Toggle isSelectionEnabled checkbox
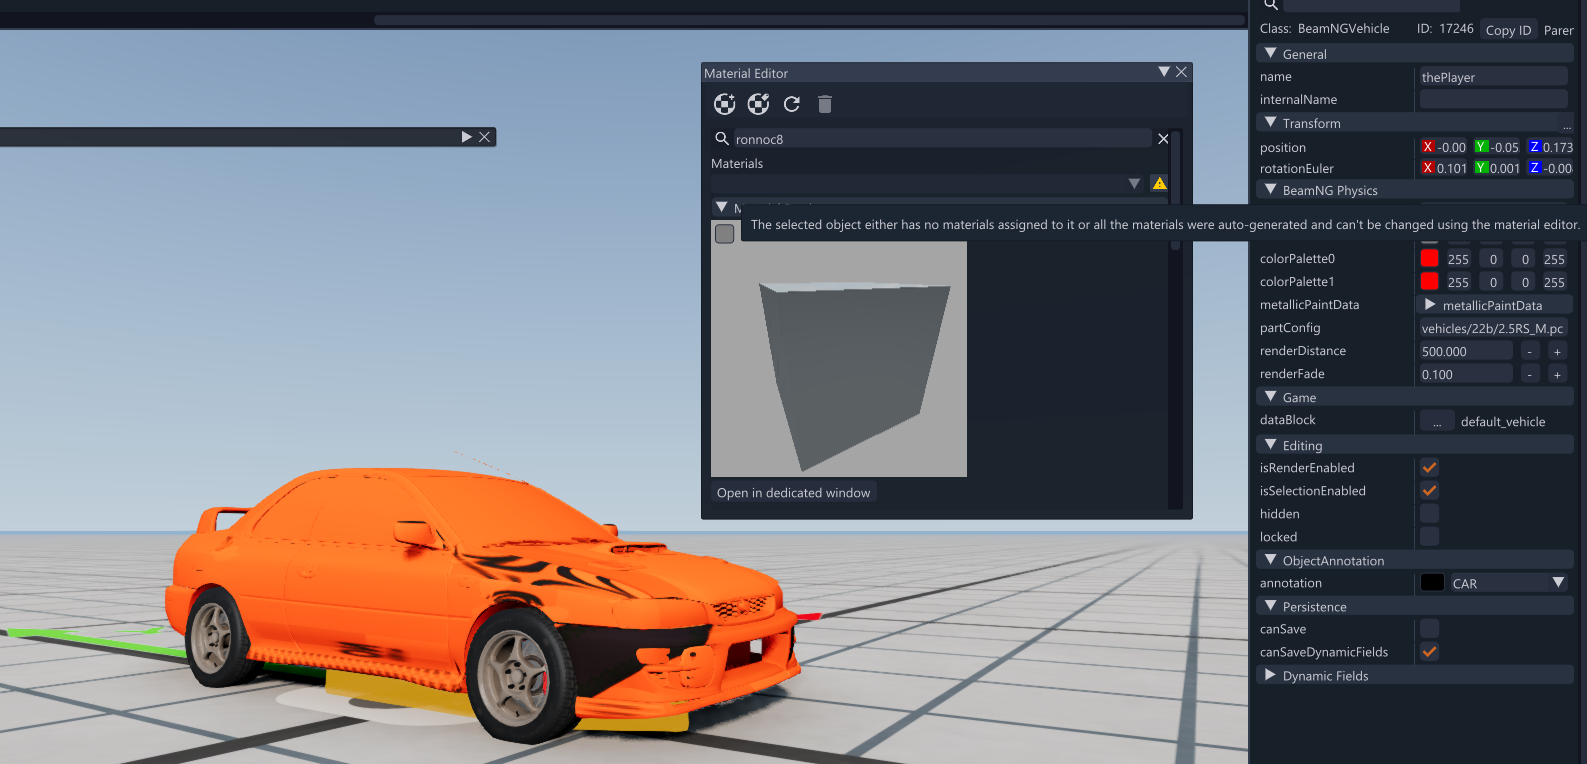Screen dimensions: 1587x764 click(1430, 490)
